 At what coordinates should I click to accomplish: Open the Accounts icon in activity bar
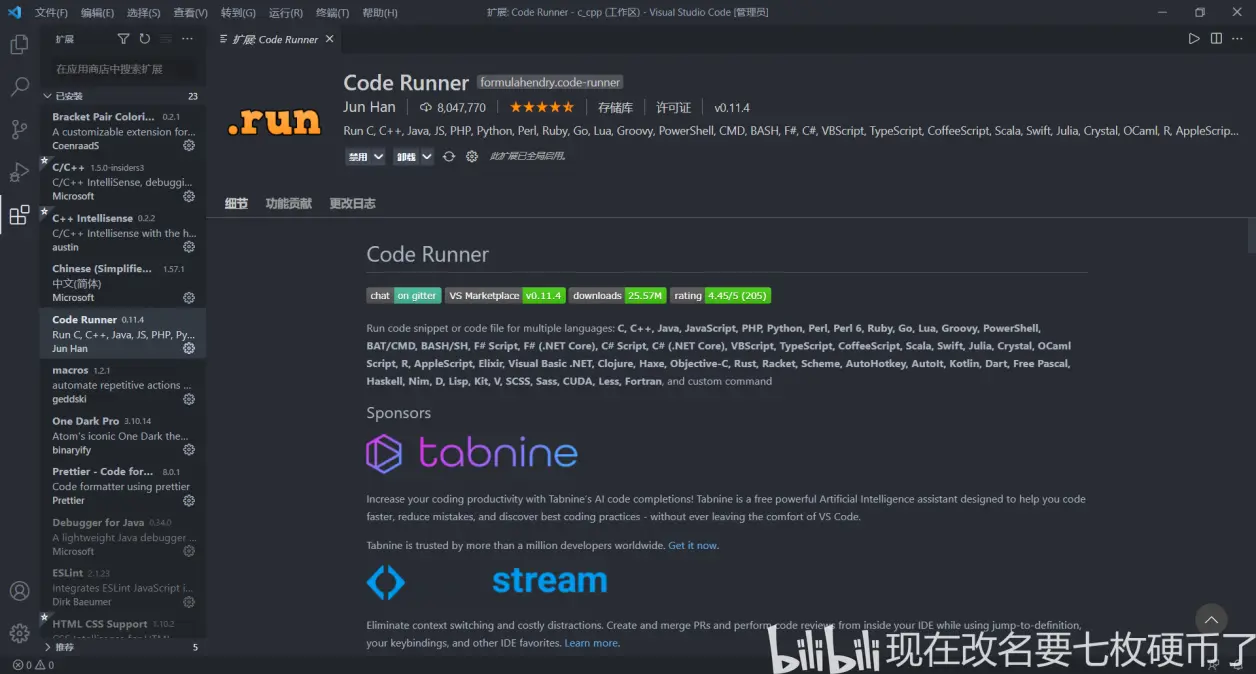tap(19, 591)
